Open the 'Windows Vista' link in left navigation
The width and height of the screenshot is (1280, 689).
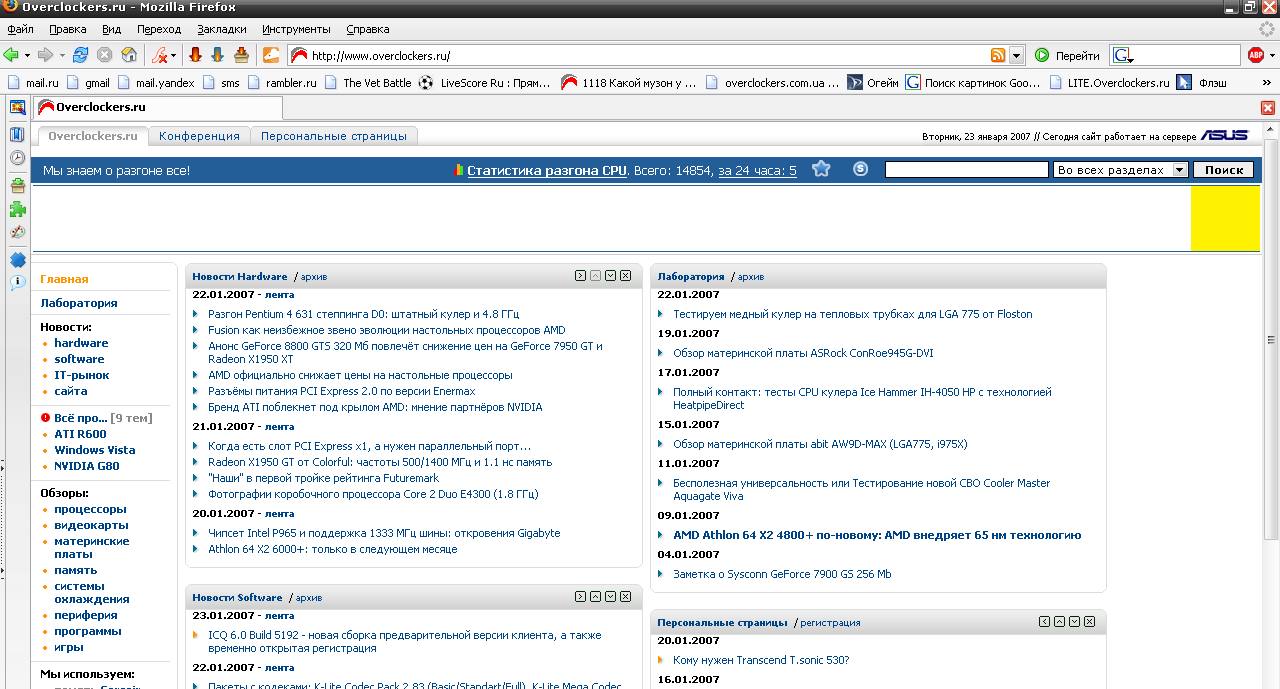click(95, 450)
